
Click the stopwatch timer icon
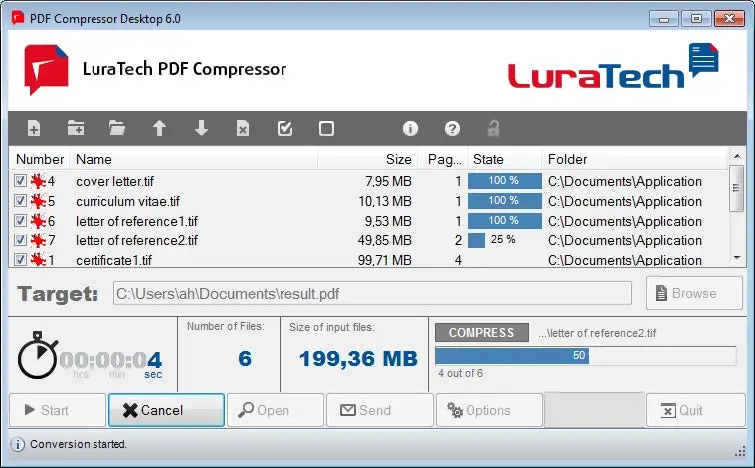coord(38,355)
